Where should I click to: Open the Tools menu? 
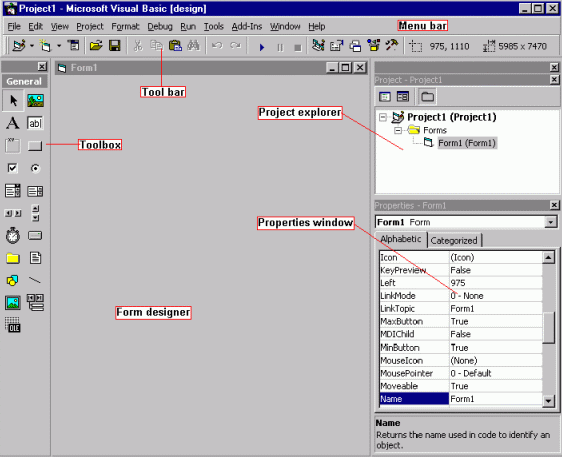(x=214, y=27)
